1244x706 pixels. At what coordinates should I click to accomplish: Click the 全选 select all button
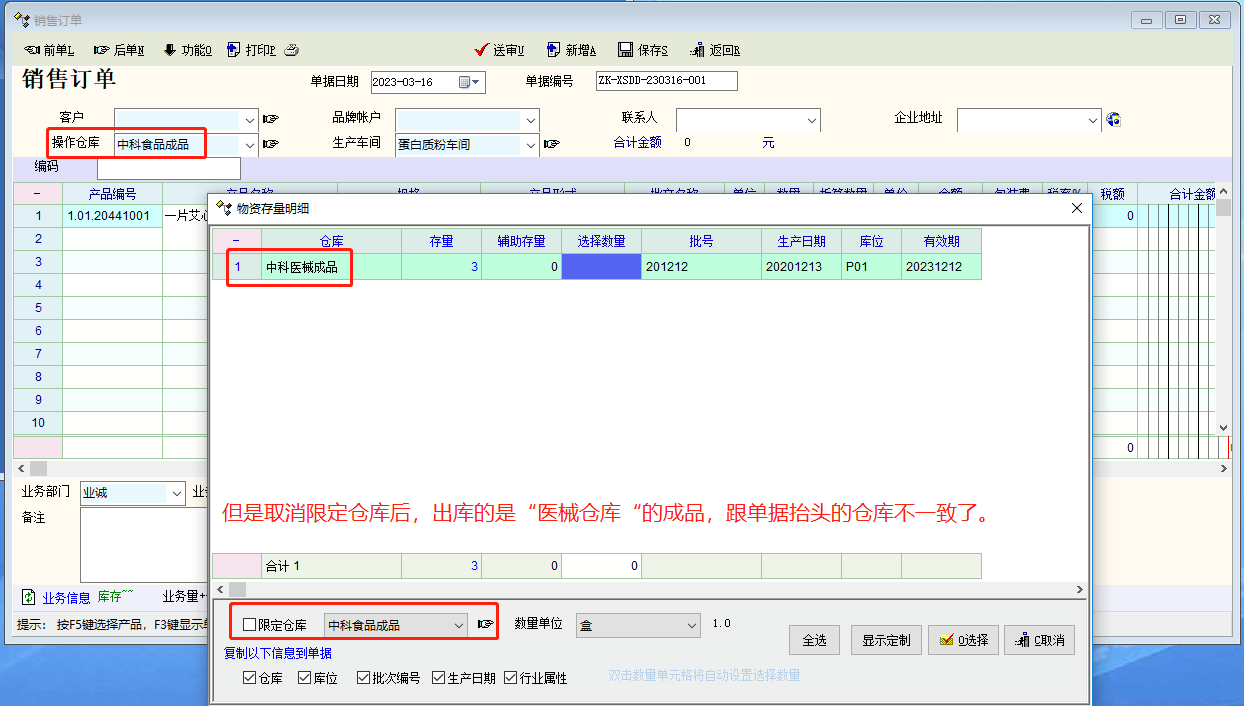point(814,640)
